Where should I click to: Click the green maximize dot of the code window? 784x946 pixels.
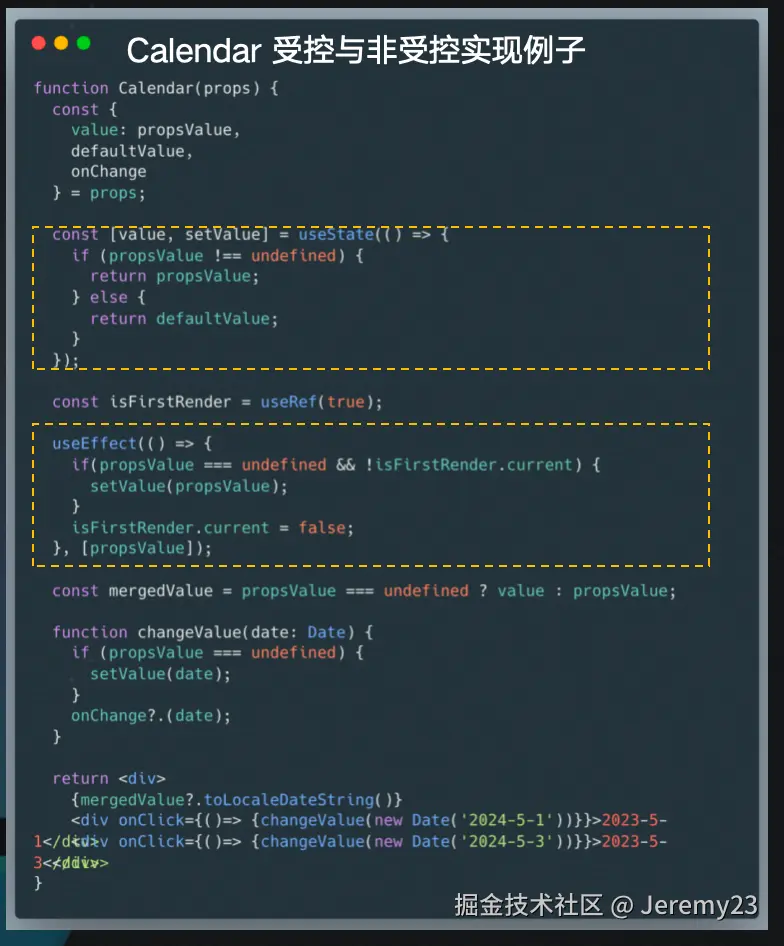pos(84,43)
